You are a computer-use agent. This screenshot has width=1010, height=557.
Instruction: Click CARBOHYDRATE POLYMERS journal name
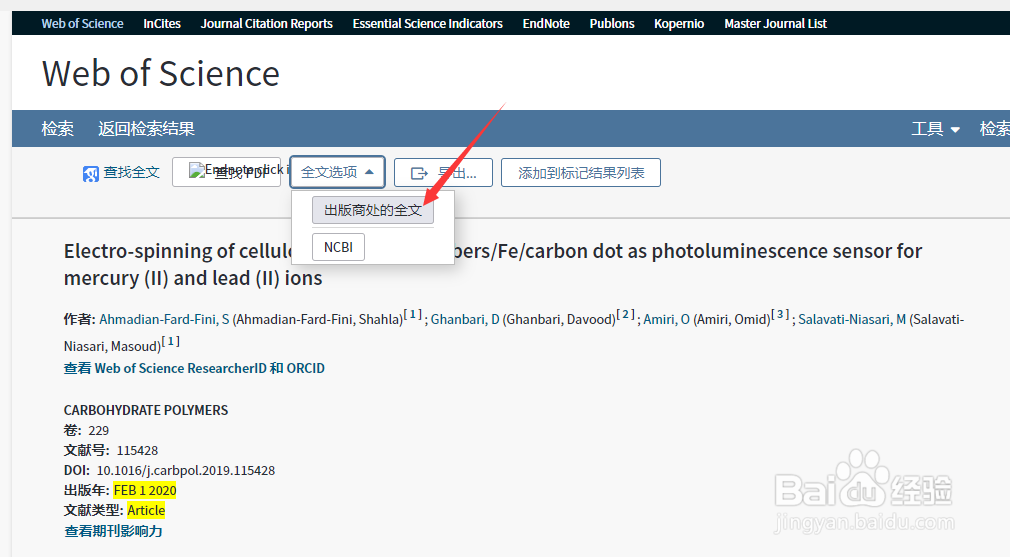point(146,410)
